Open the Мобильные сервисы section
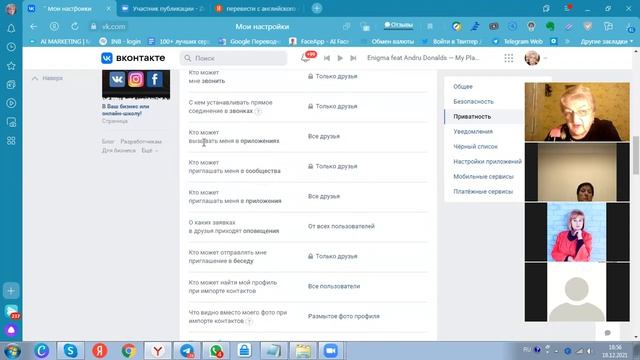Image resolution: width=640 pixels, height=360 pixels. point(483,177)
